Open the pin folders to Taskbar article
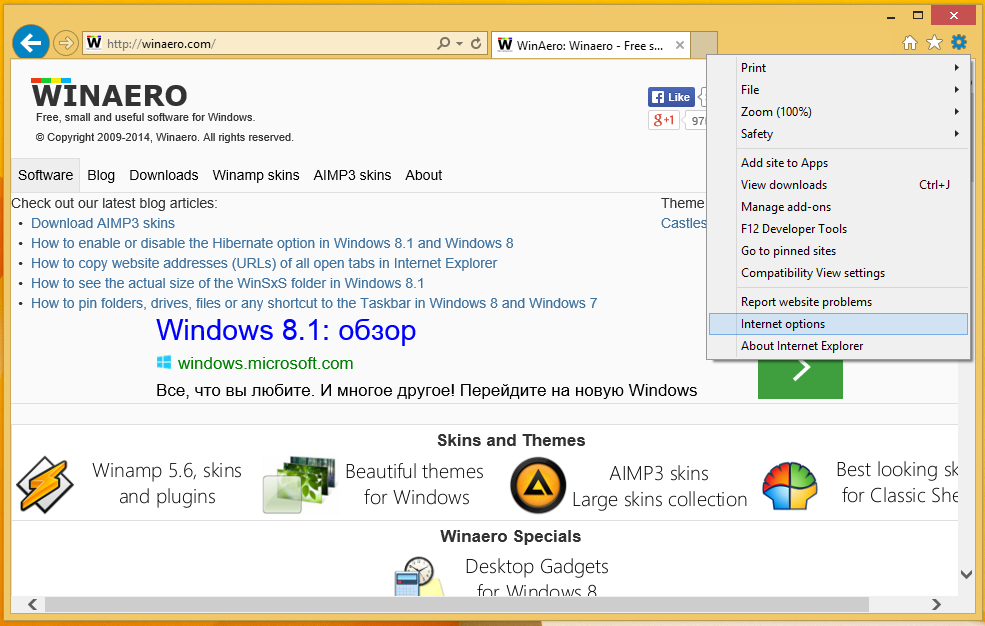The height and width of the screenshot is (626, 985). [314, 303]
